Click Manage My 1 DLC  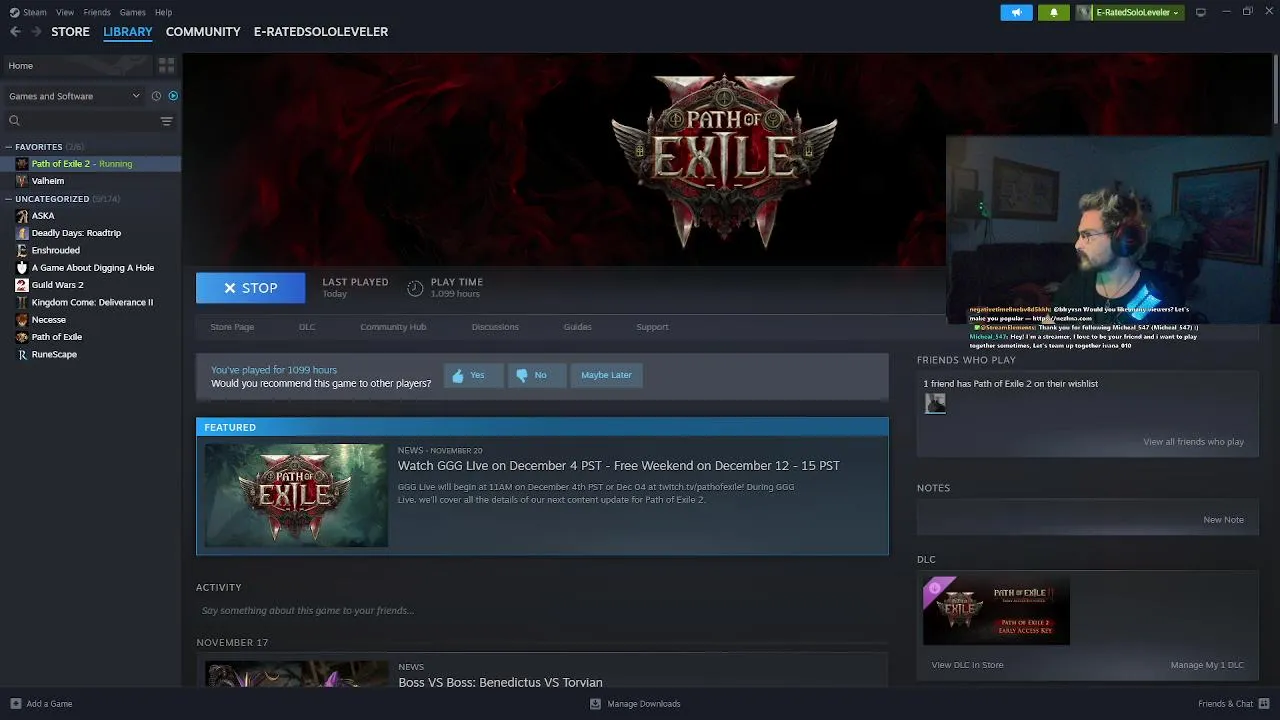click(x=1207, y=665)
